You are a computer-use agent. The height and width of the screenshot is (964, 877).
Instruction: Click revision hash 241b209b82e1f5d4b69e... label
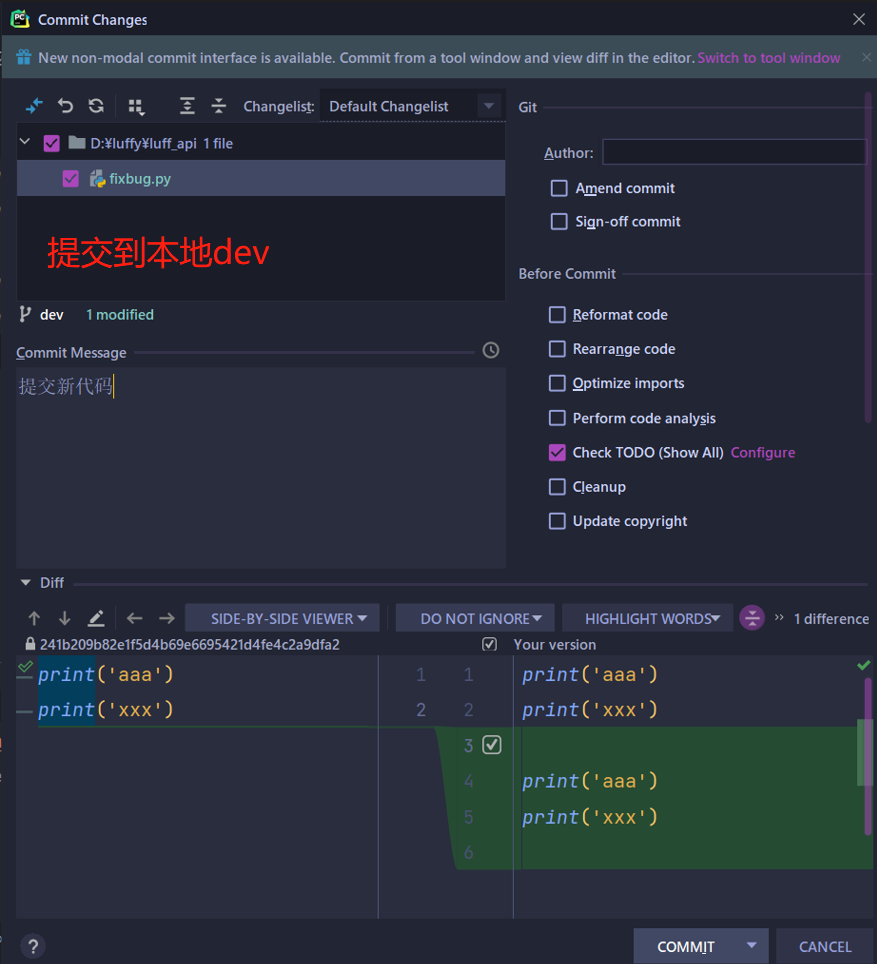point(189,644)
